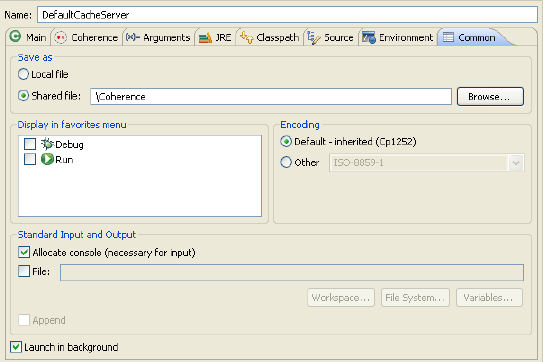Click the Classpath tab icon

click(247, 37)
